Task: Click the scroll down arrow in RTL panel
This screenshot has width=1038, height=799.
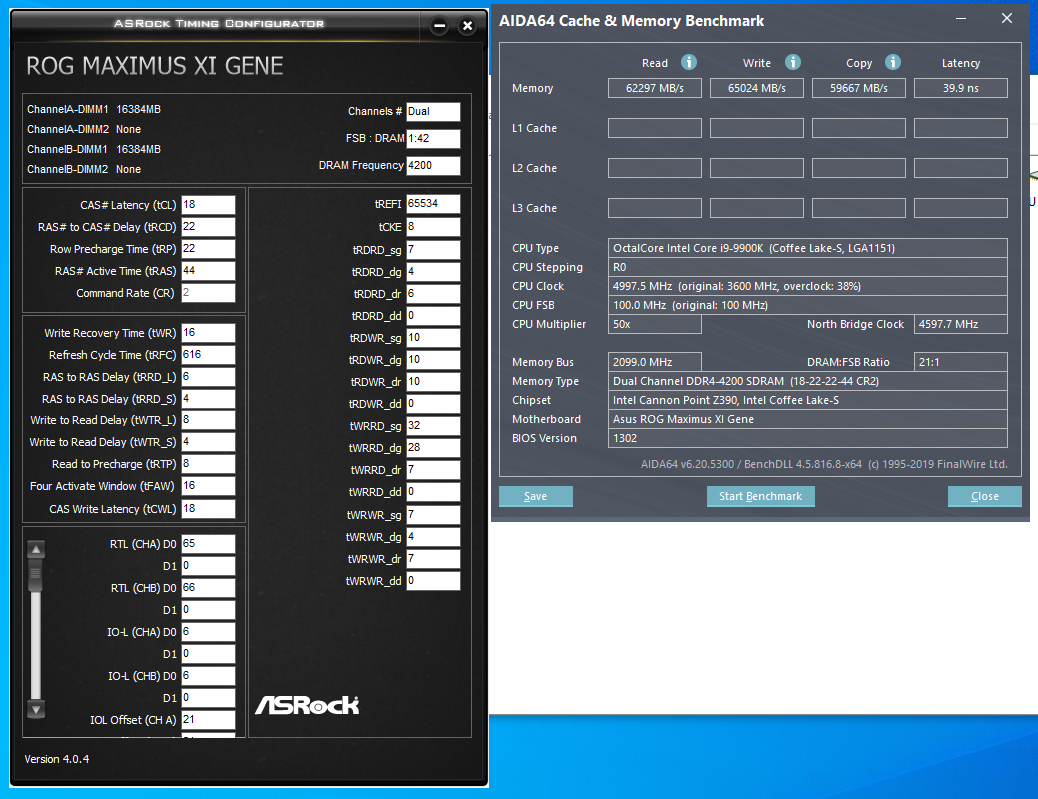Action: 36,710
